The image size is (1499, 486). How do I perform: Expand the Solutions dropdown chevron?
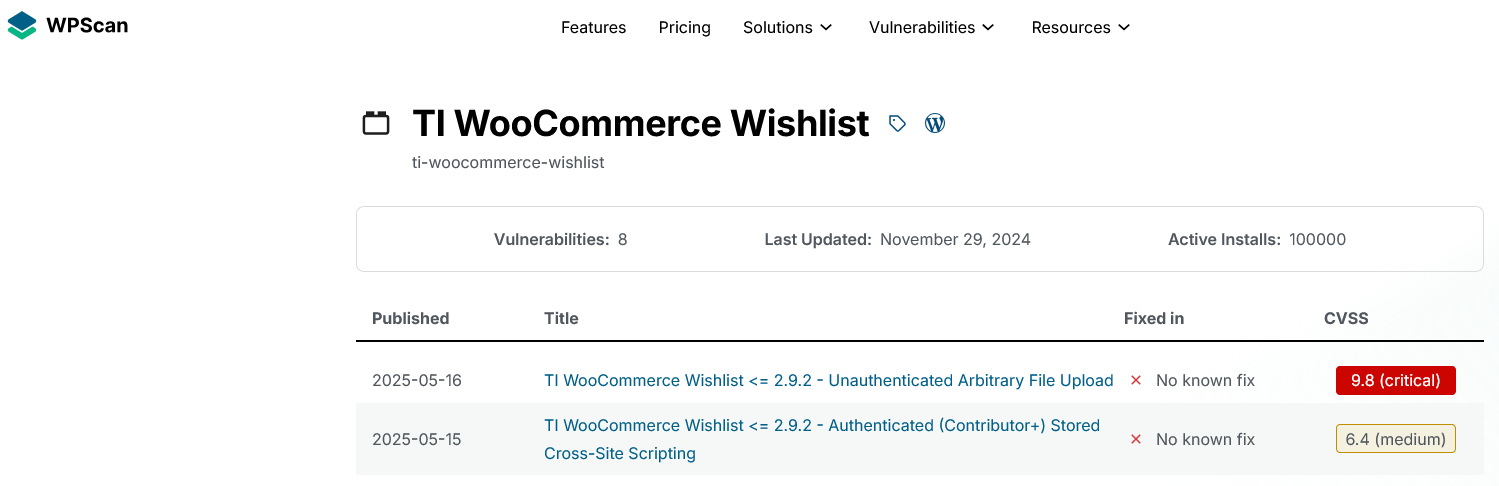(x=826, y=28)
